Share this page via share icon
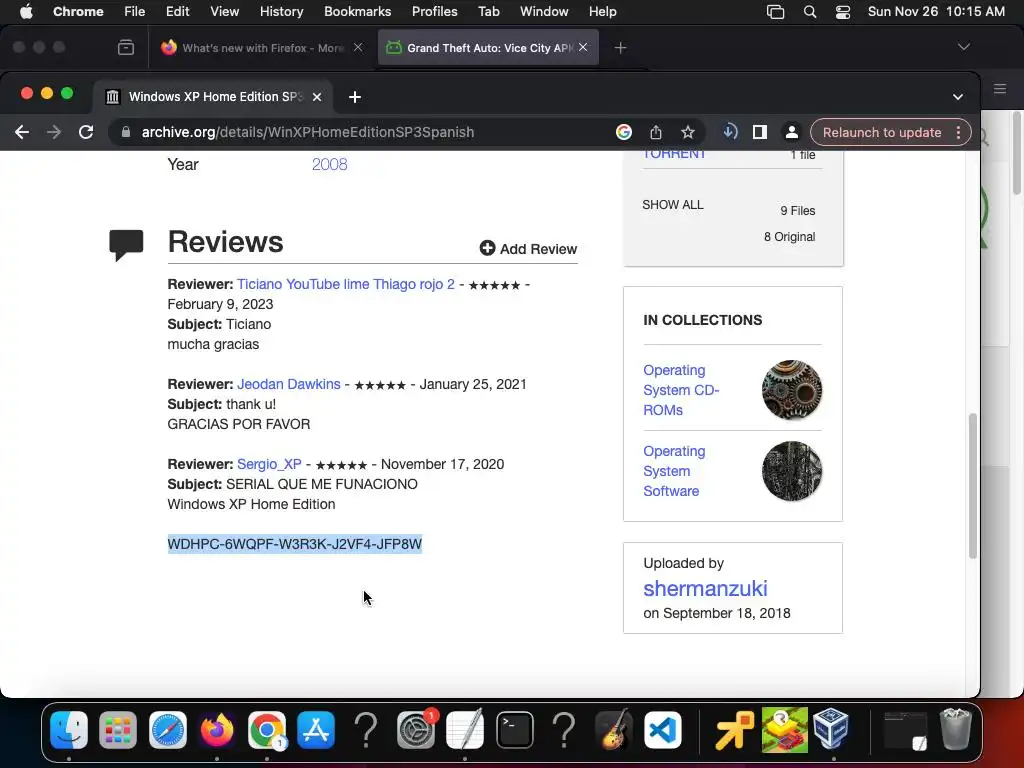 (656, 132)
